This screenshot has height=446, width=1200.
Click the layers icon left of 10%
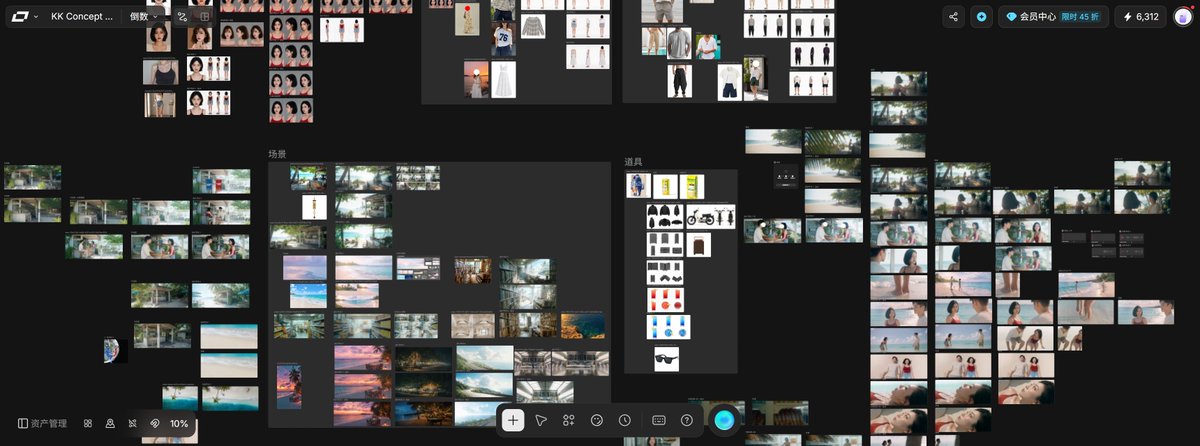(x=155, y=423)
